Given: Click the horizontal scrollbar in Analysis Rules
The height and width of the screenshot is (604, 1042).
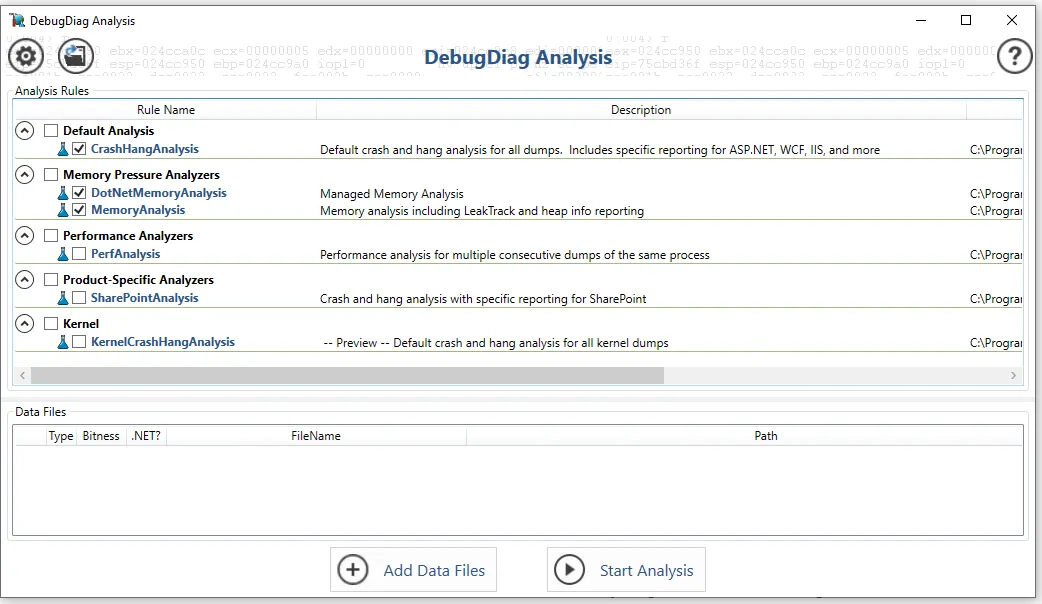Looking at the screenshot, I should point(347,375).
